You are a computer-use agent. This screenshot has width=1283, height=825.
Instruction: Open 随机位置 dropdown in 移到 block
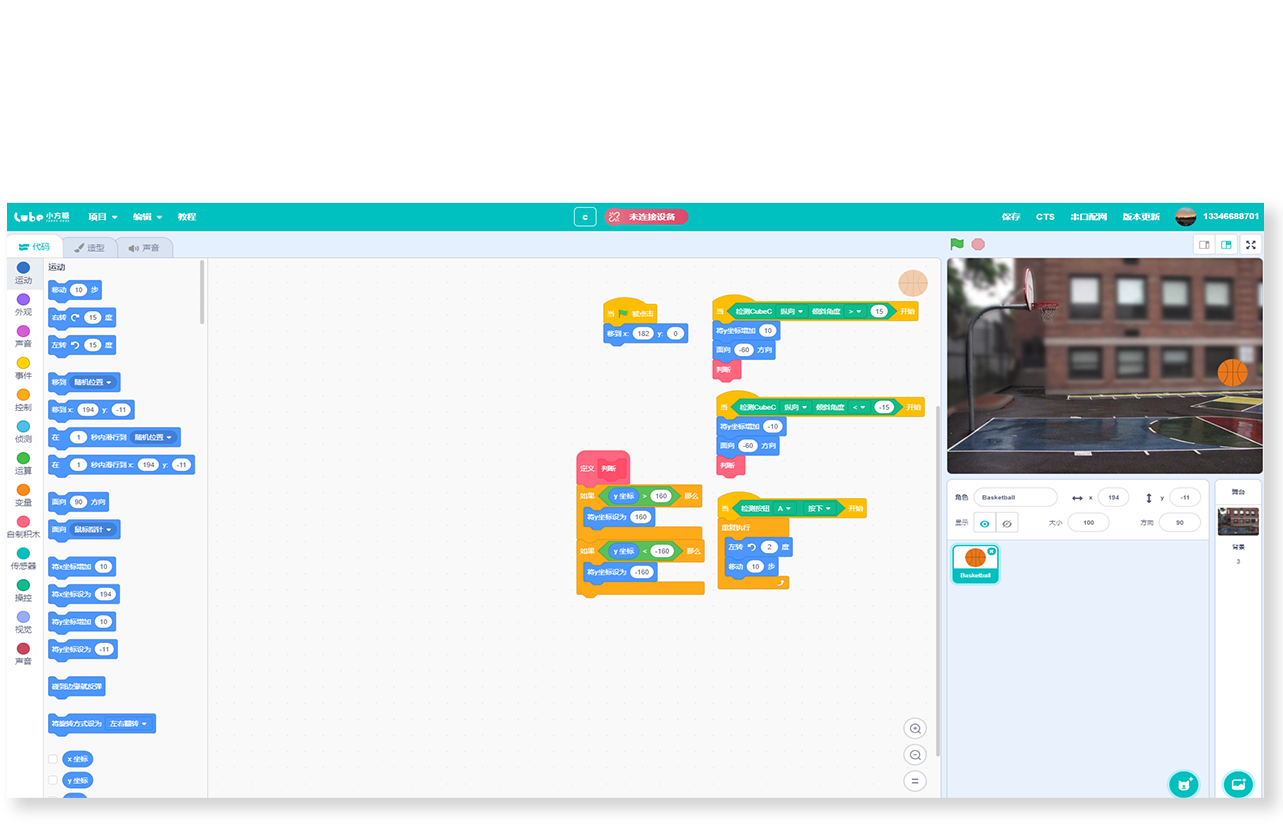pyautogui.click(x=96, y=382)
